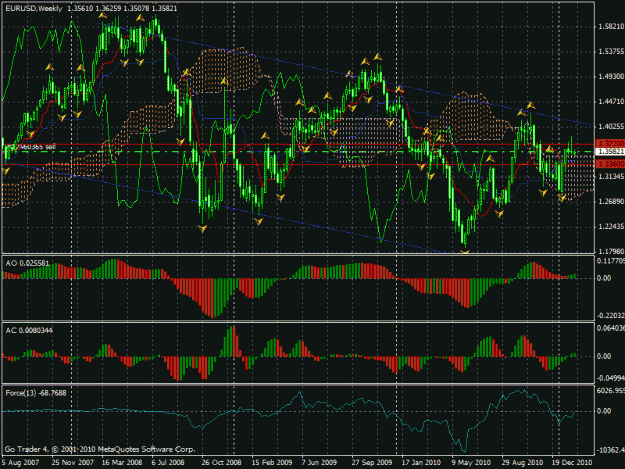Click the AC scale minimum -0.04994
The width and height of the screenshot is (625, 469).
point(611,378)
